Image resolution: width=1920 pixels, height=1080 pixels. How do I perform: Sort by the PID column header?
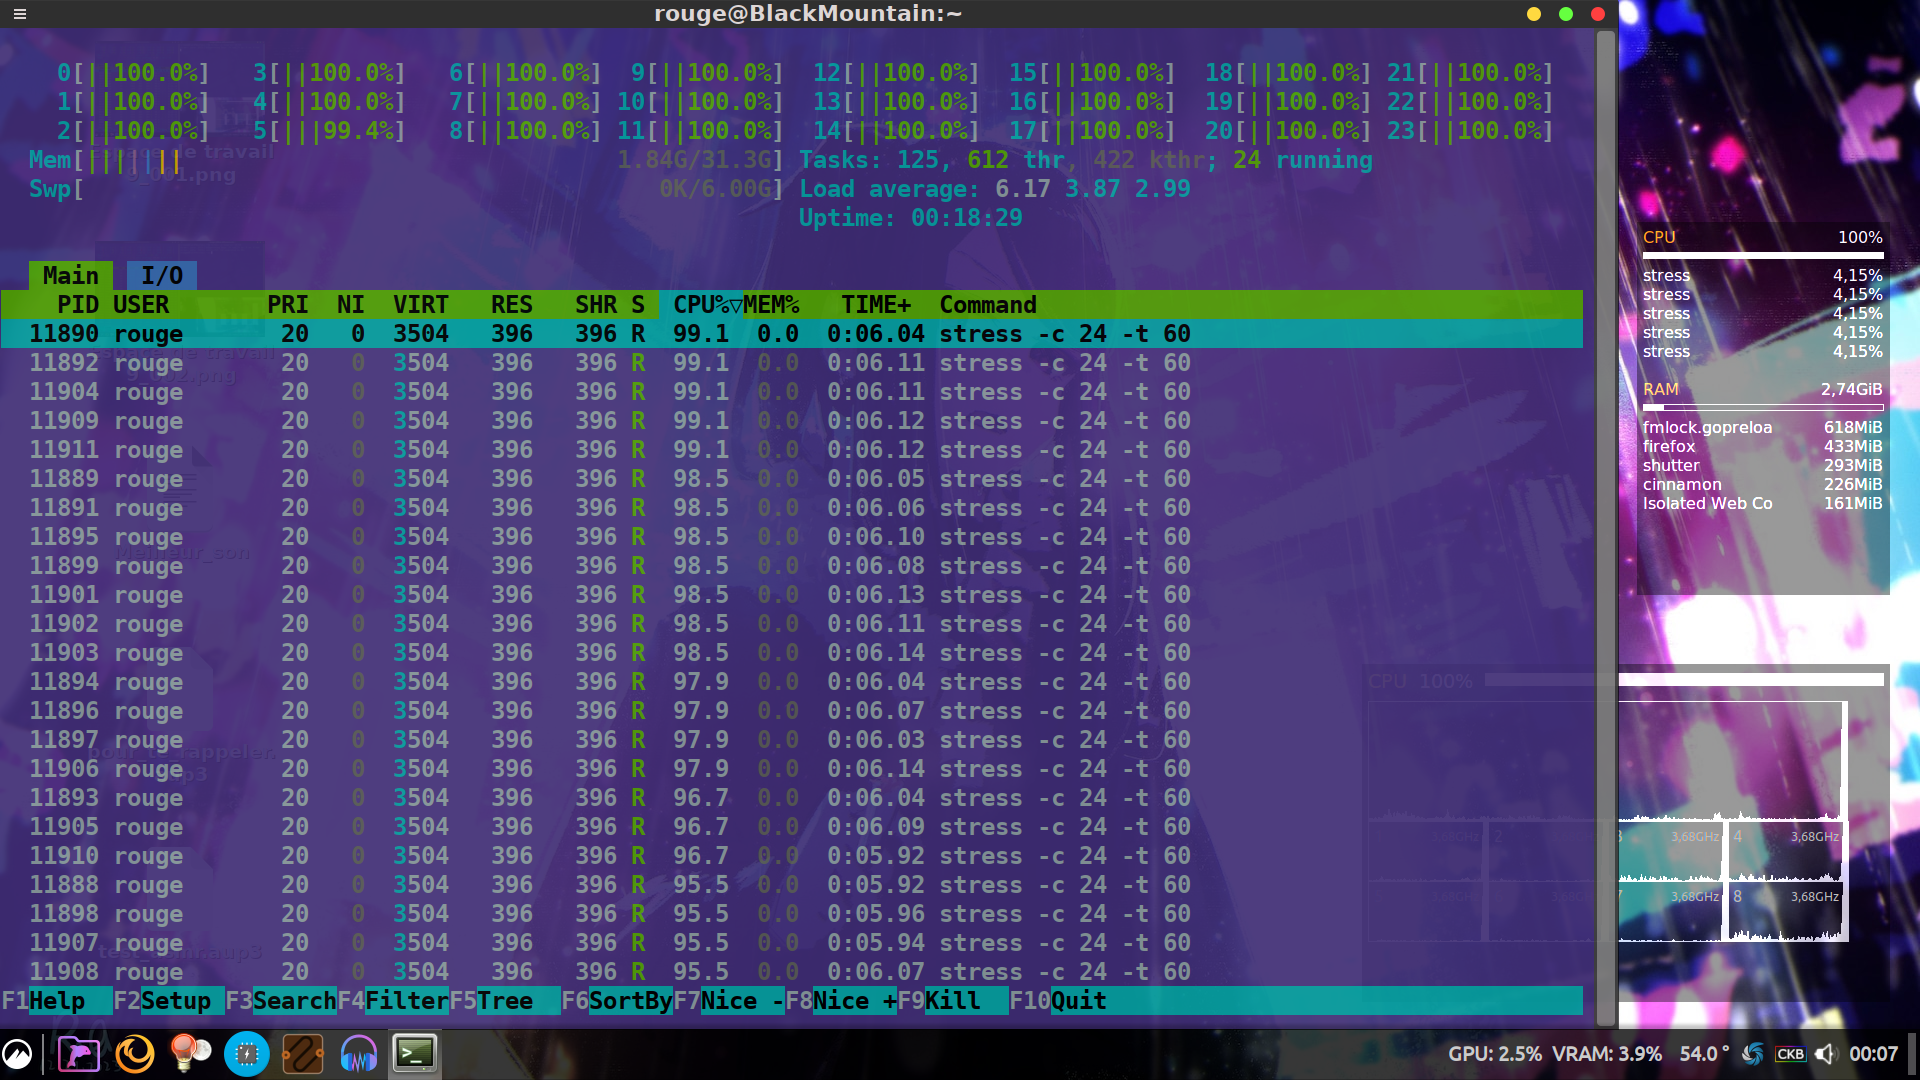pyautogui.click(x=77, y=305)
